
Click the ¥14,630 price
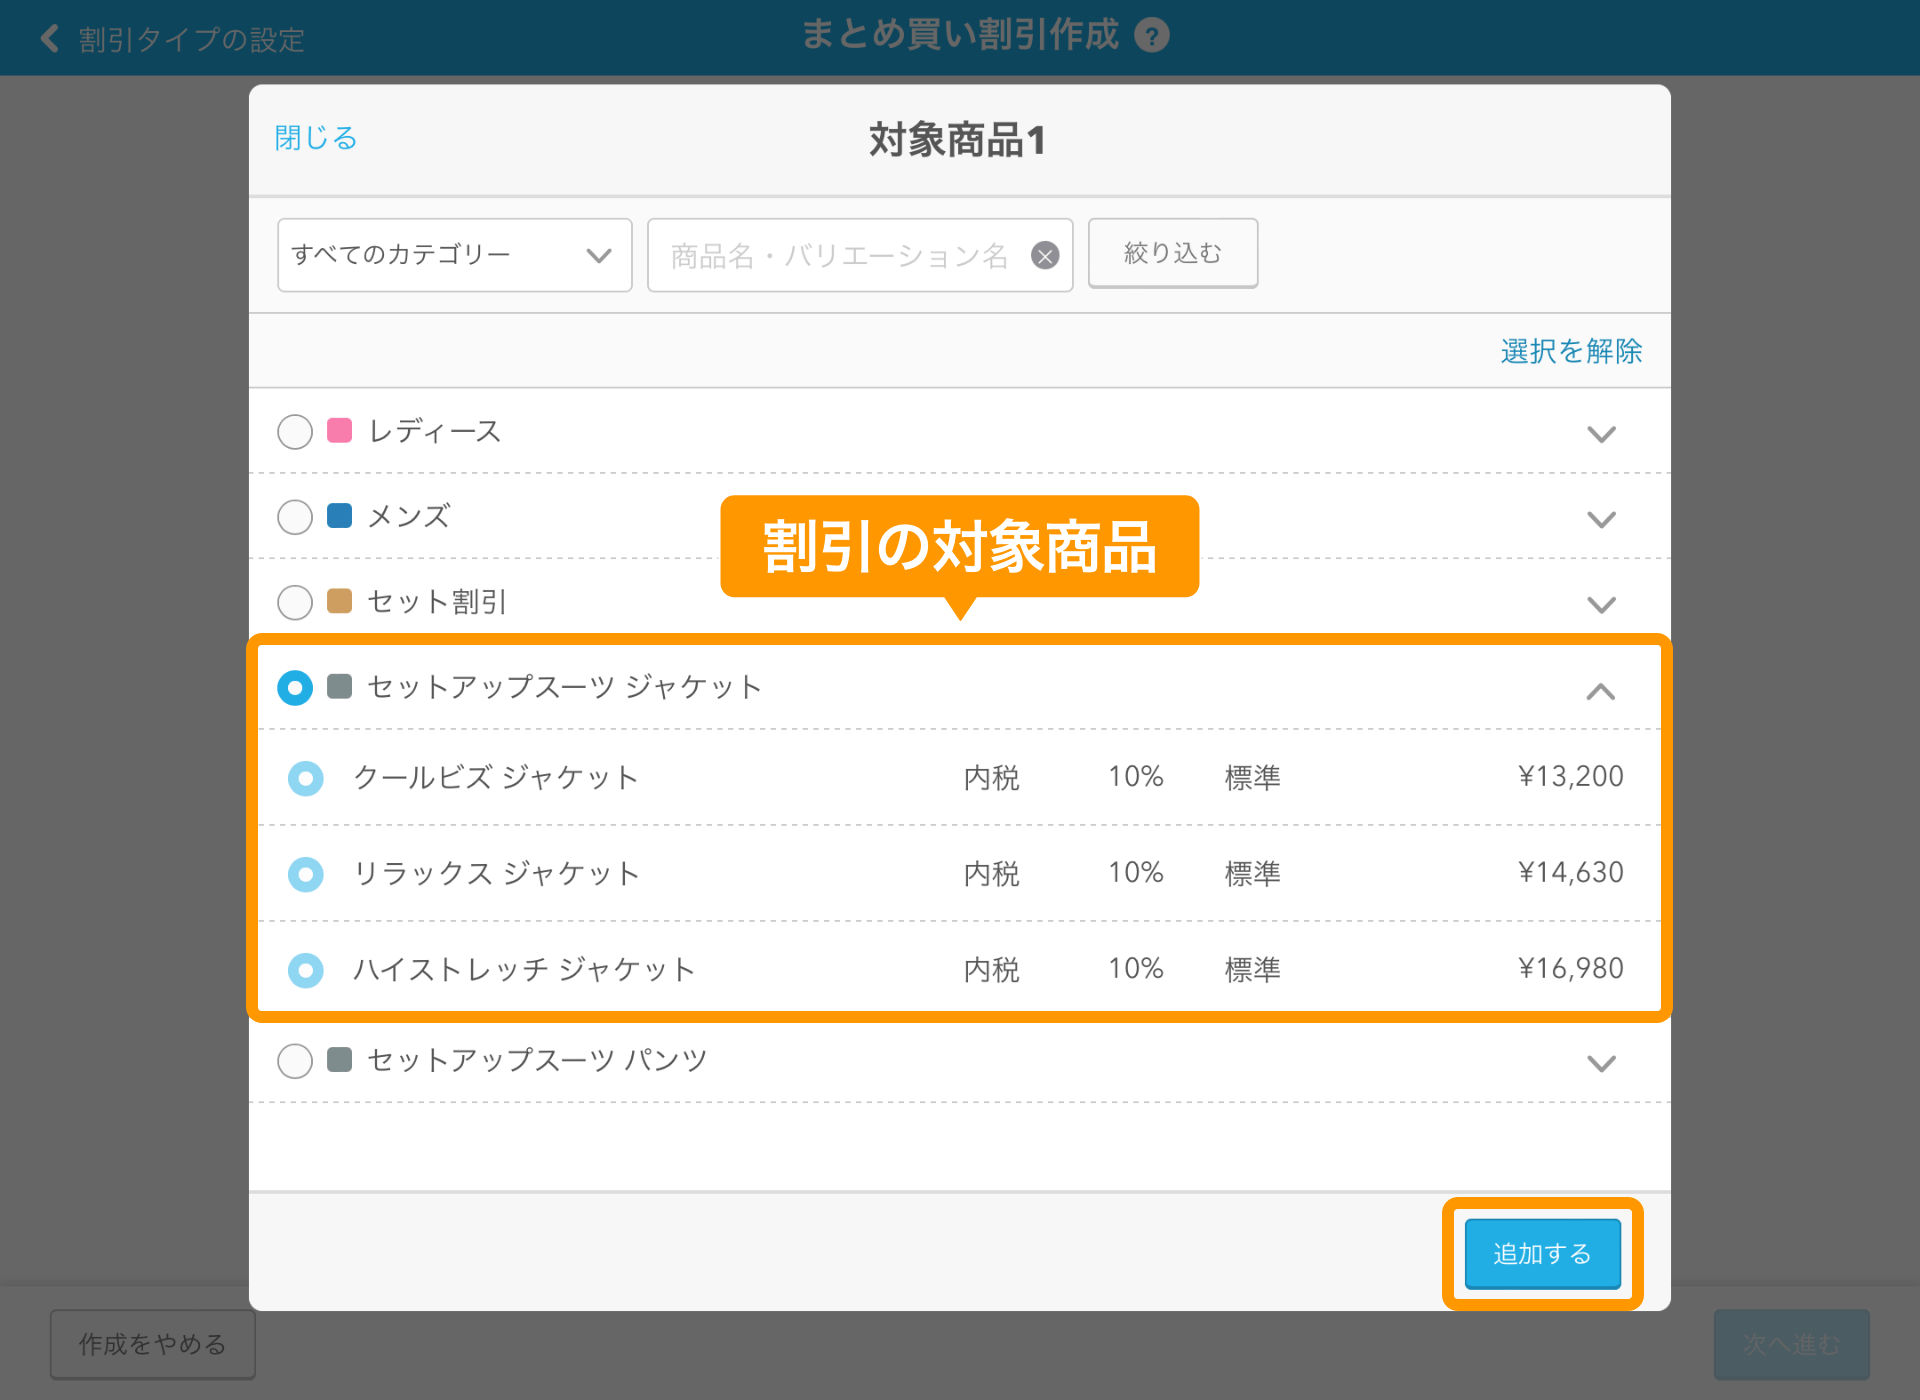pos(1571,872)
